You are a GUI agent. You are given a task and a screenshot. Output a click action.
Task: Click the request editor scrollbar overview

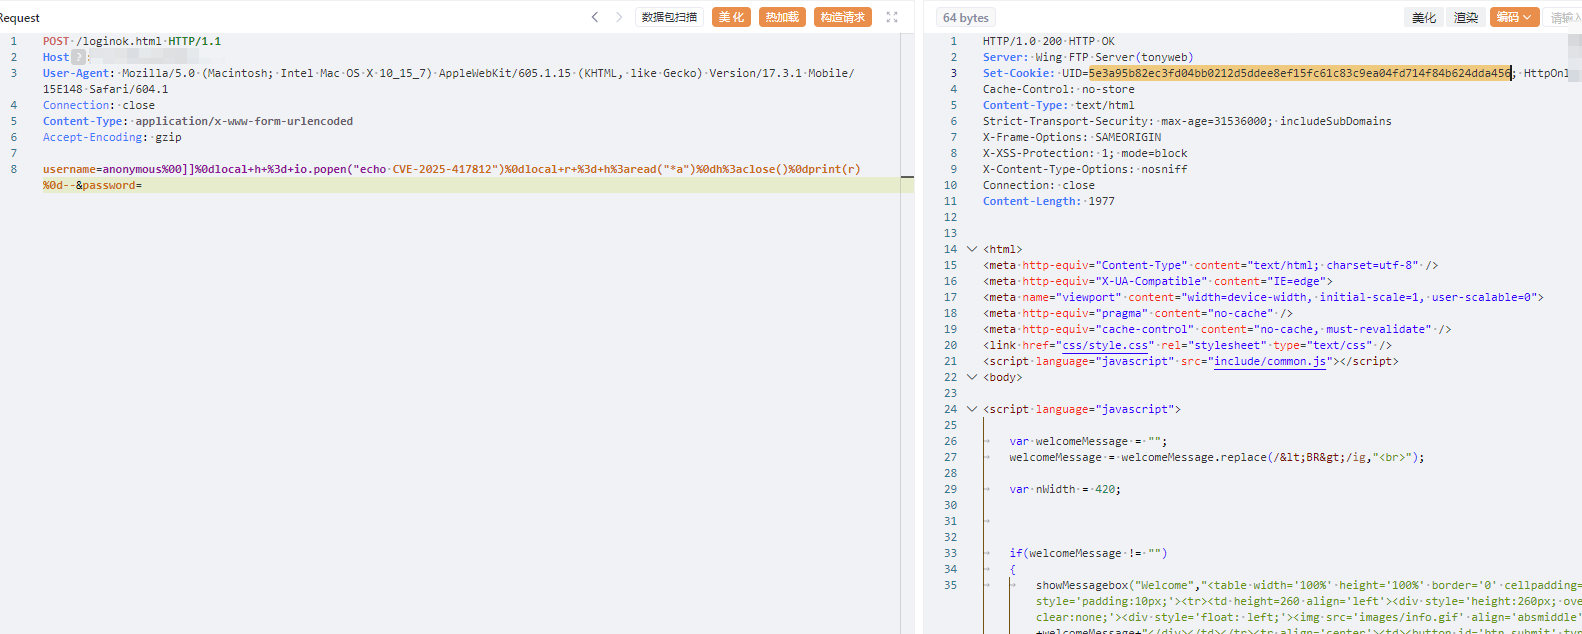click(907, 333)
